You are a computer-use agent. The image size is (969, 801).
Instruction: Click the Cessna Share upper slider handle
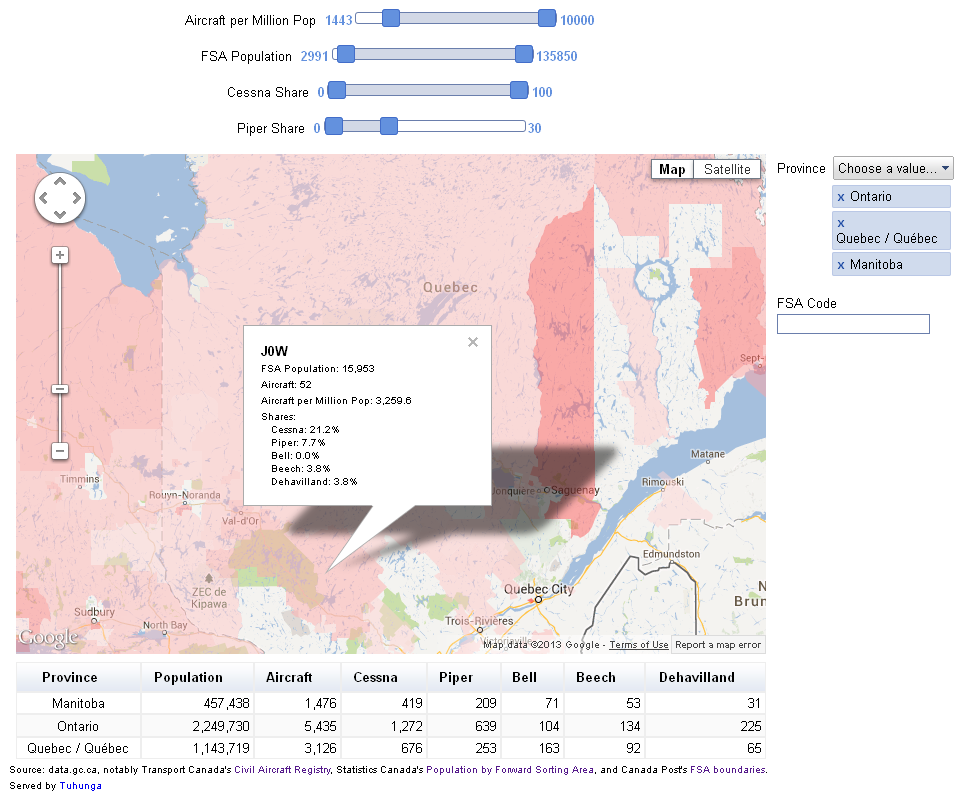pos(519,90)
